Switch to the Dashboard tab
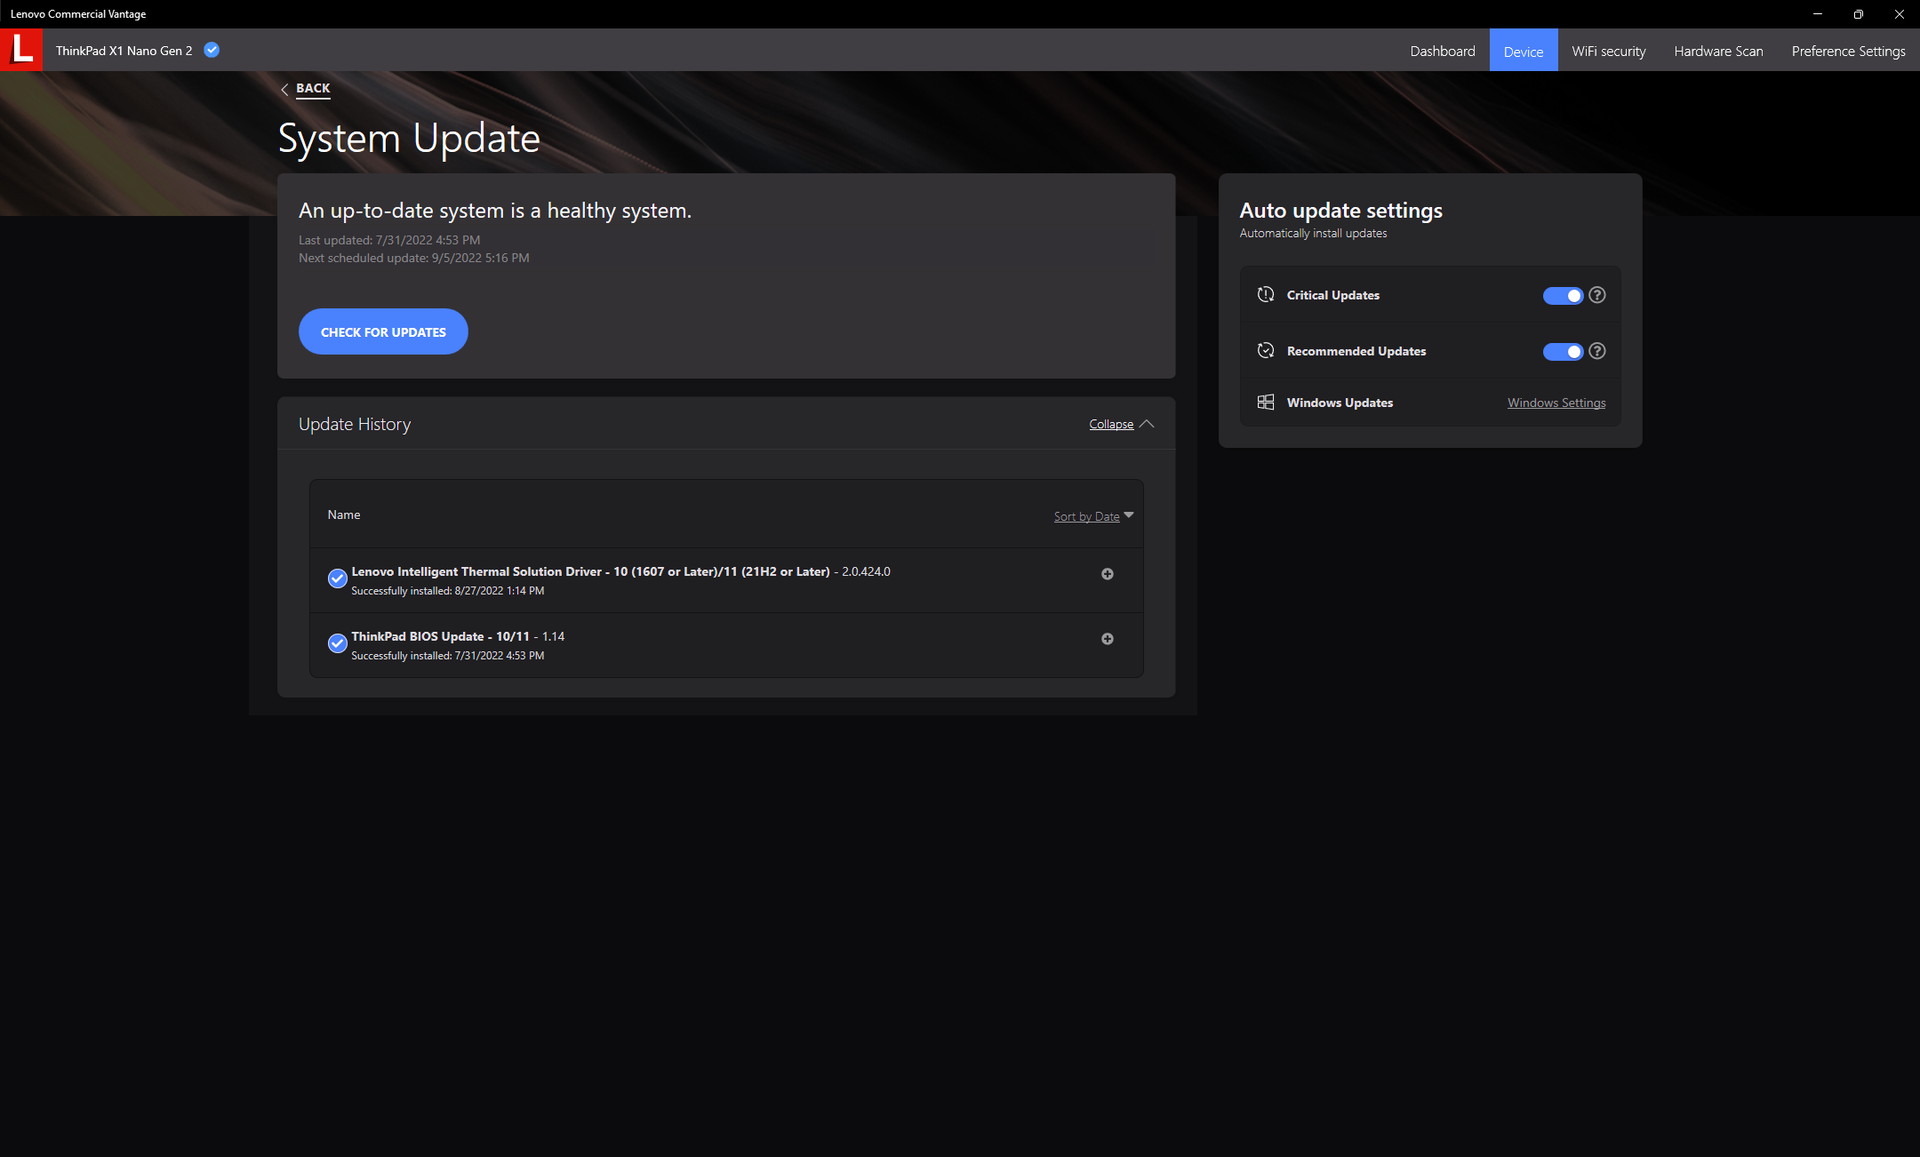The height and width of the screenshot is (1157, 1920). coord(1442,51)
